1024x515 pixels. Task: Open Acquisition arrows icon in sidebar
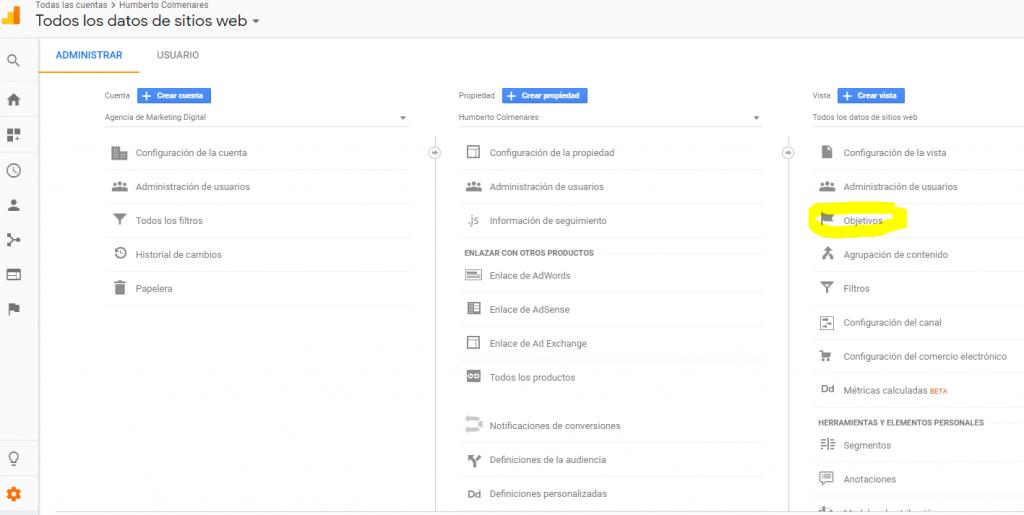tap(13, 240)
